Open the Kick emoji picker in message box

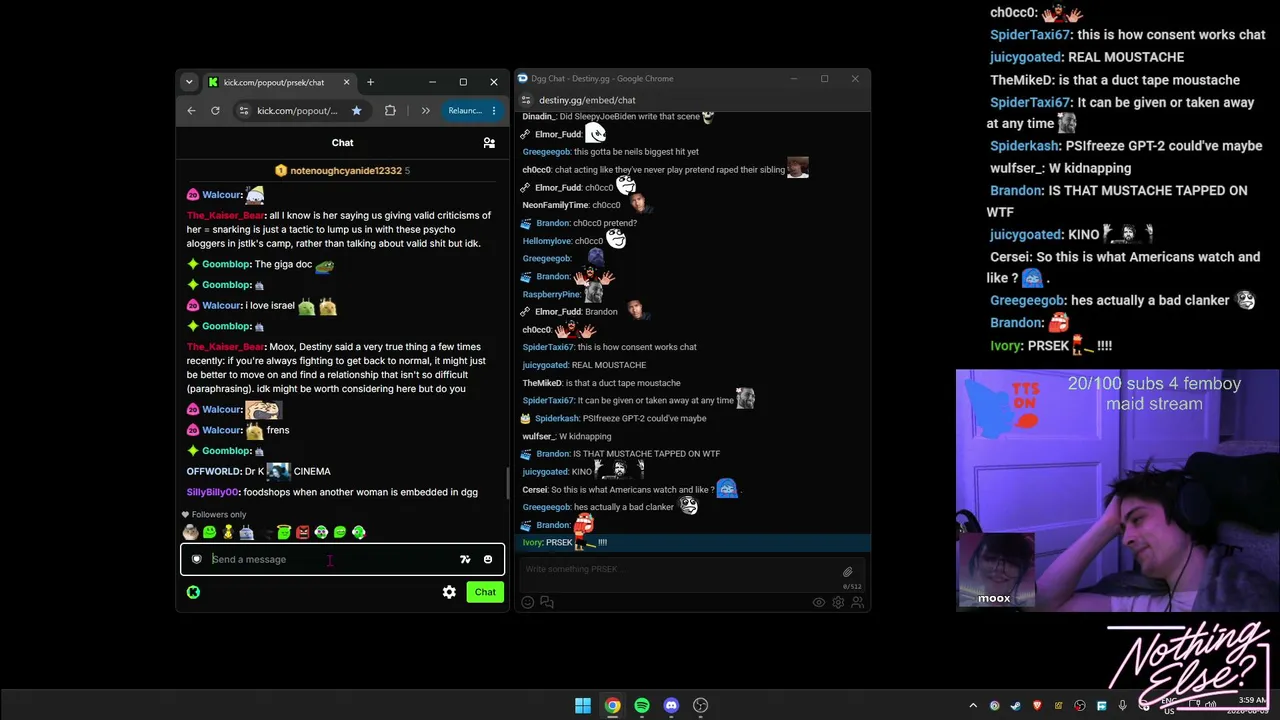488,560
